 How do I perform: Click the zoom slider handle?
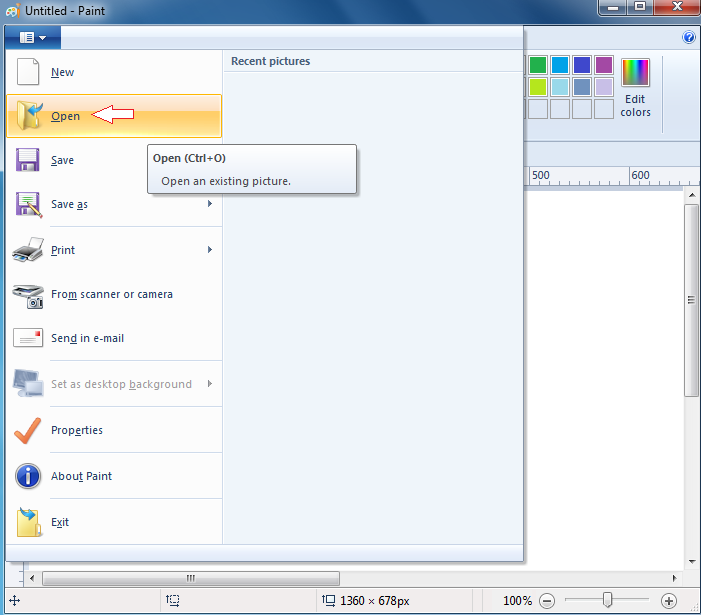pos(607,600)
